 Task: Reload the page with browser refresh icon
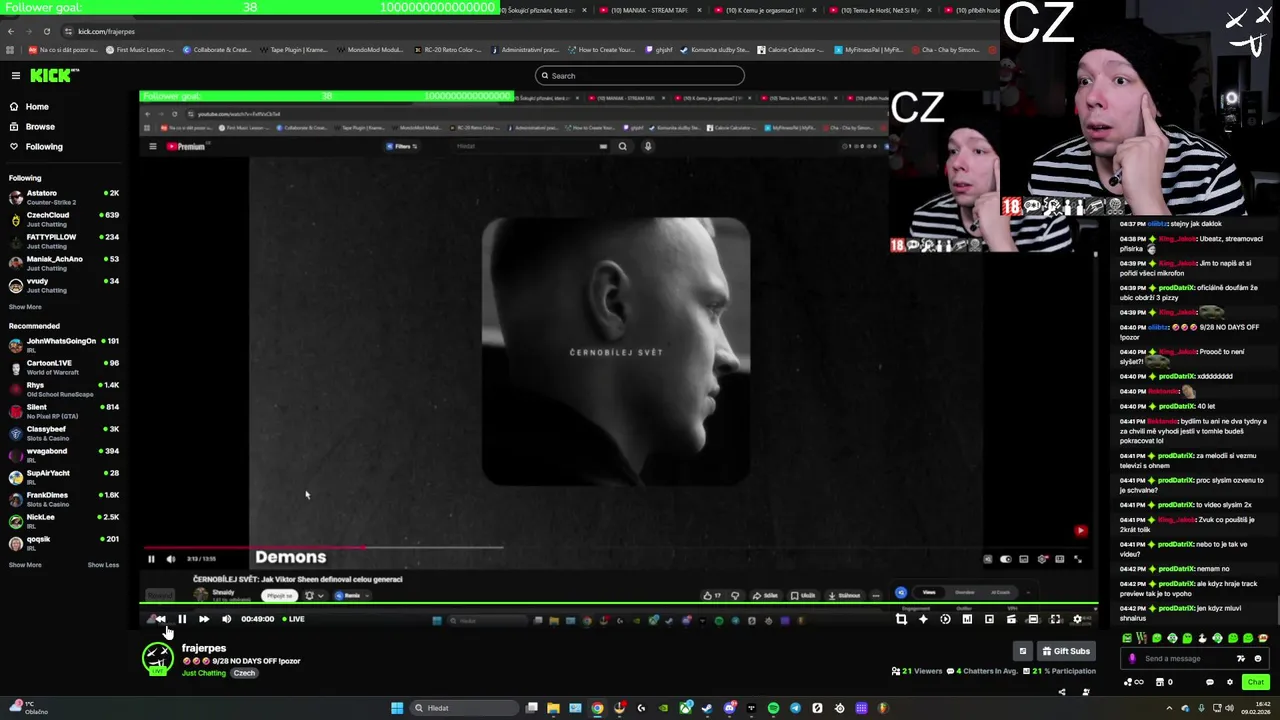tap(46, 31)
